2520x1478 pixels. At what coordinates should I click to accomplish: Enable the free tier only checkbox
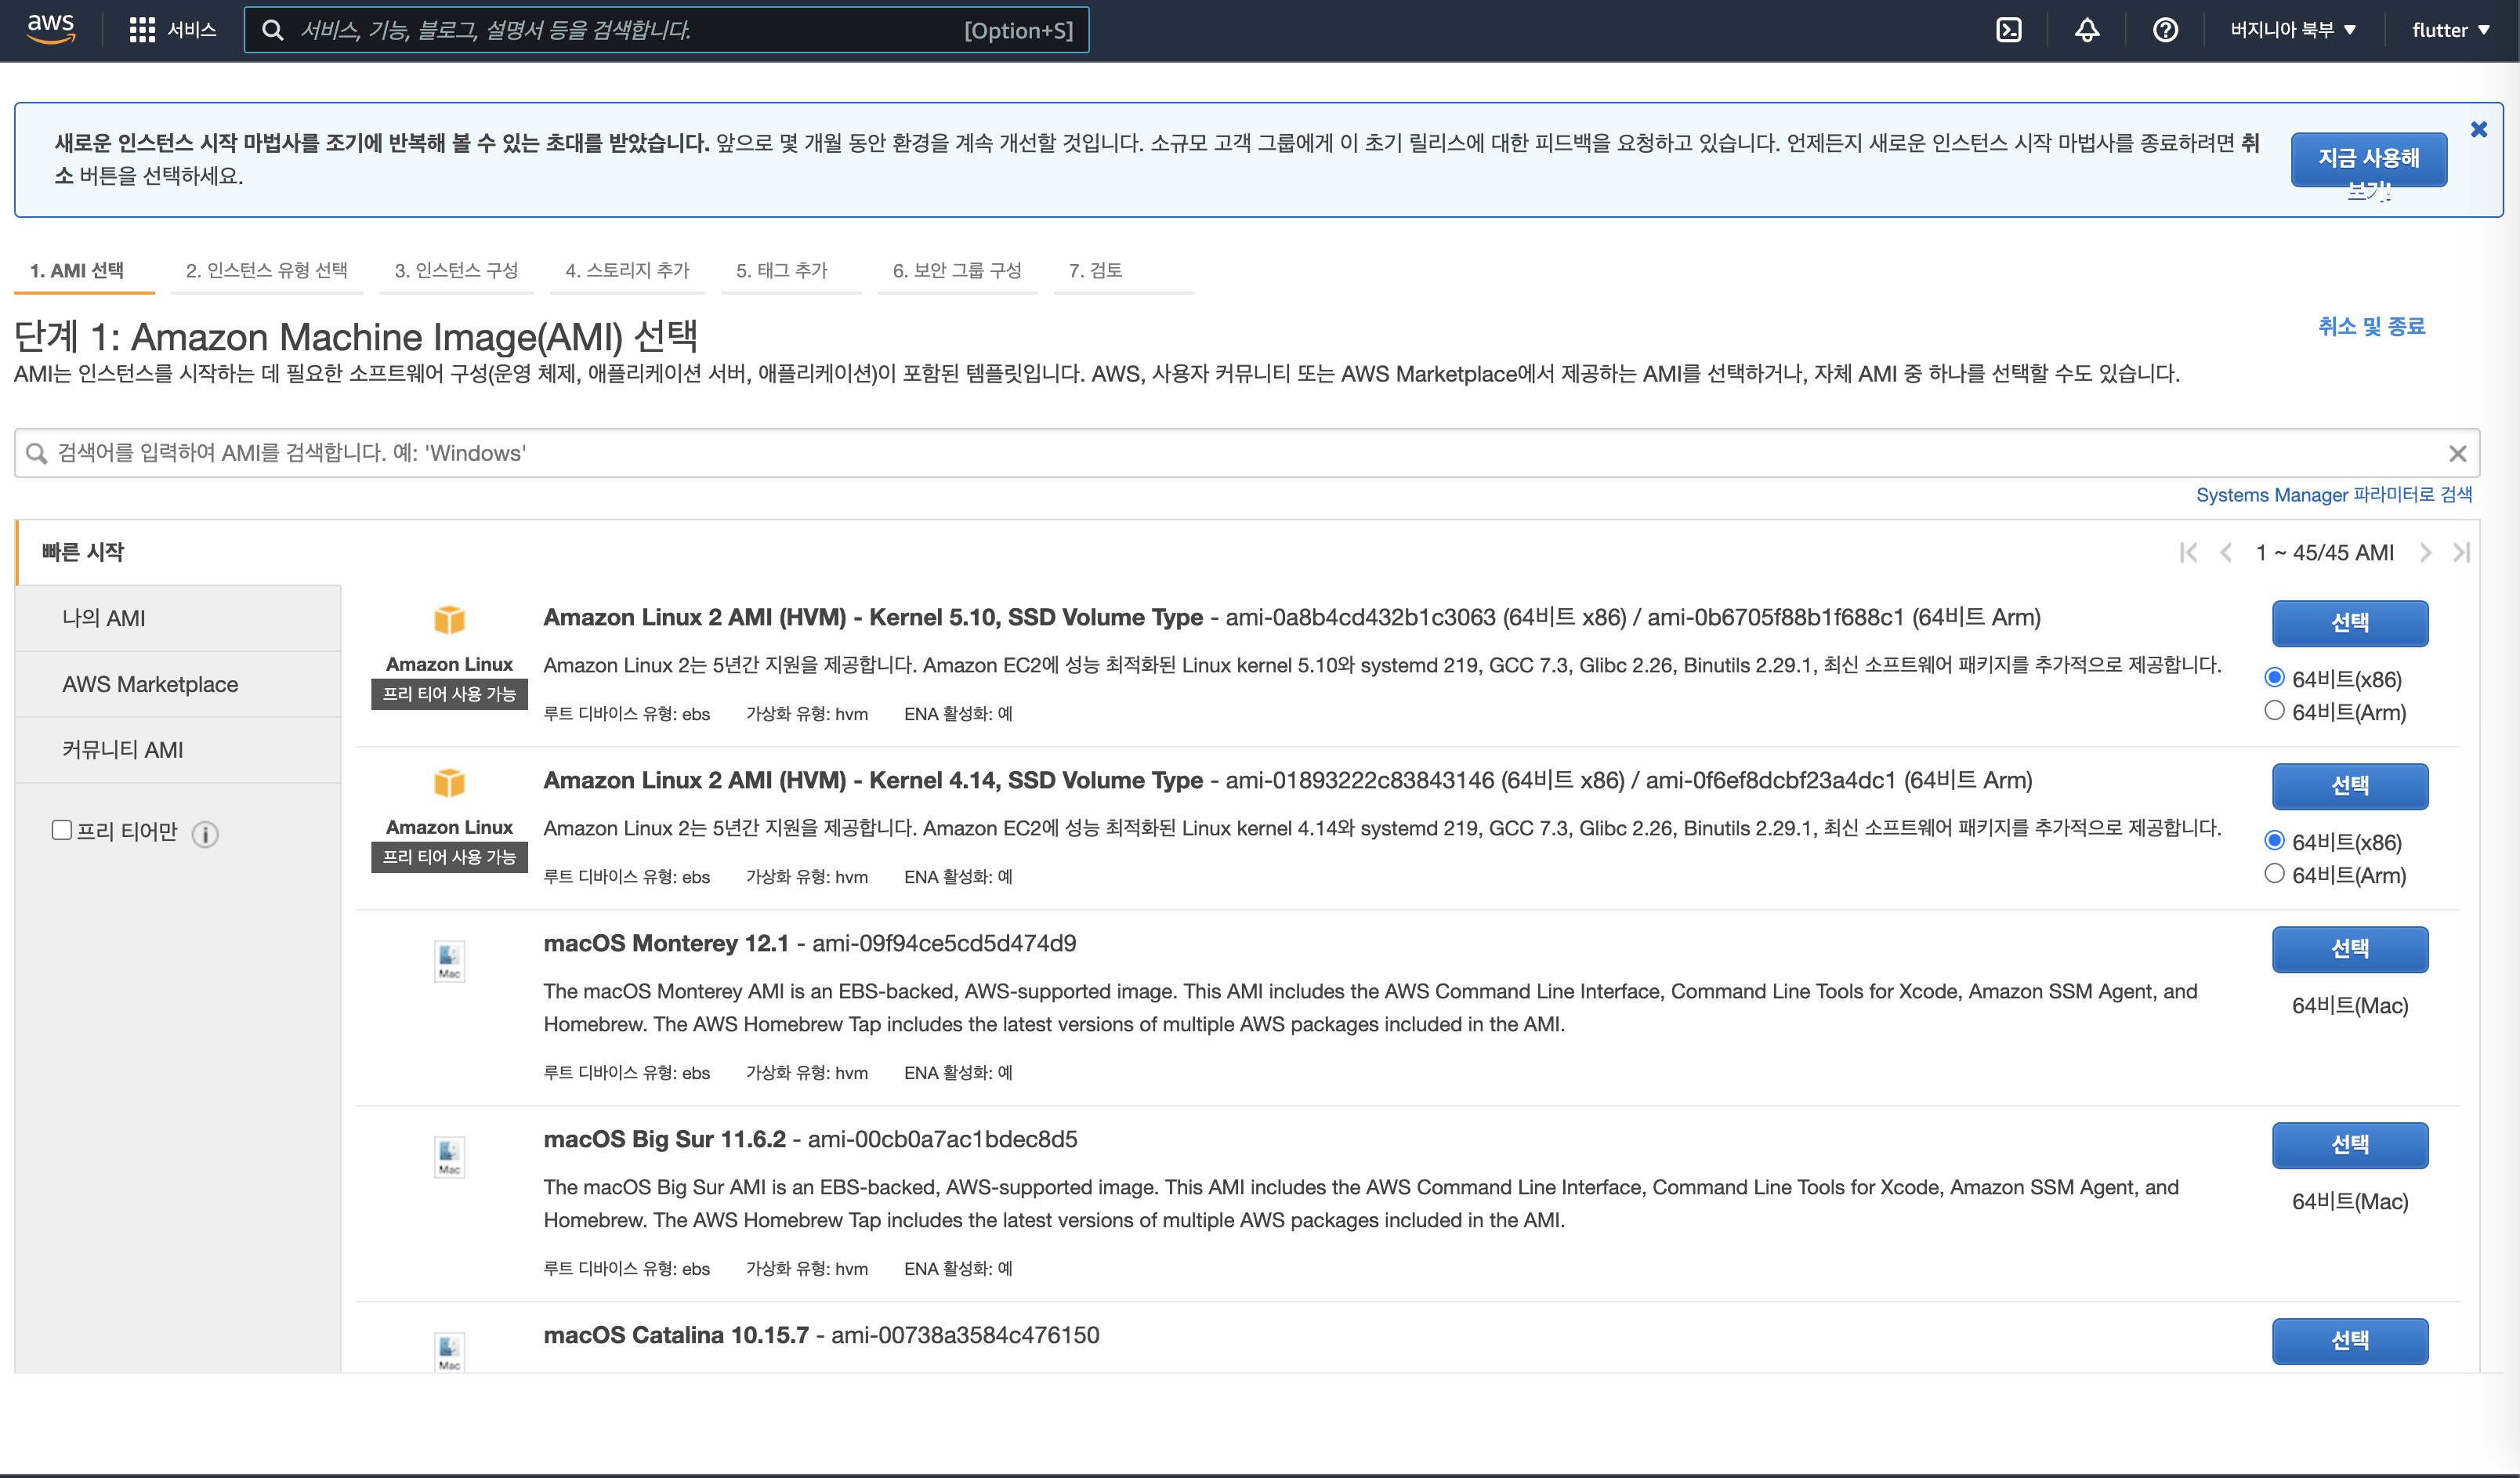(62, 830)
